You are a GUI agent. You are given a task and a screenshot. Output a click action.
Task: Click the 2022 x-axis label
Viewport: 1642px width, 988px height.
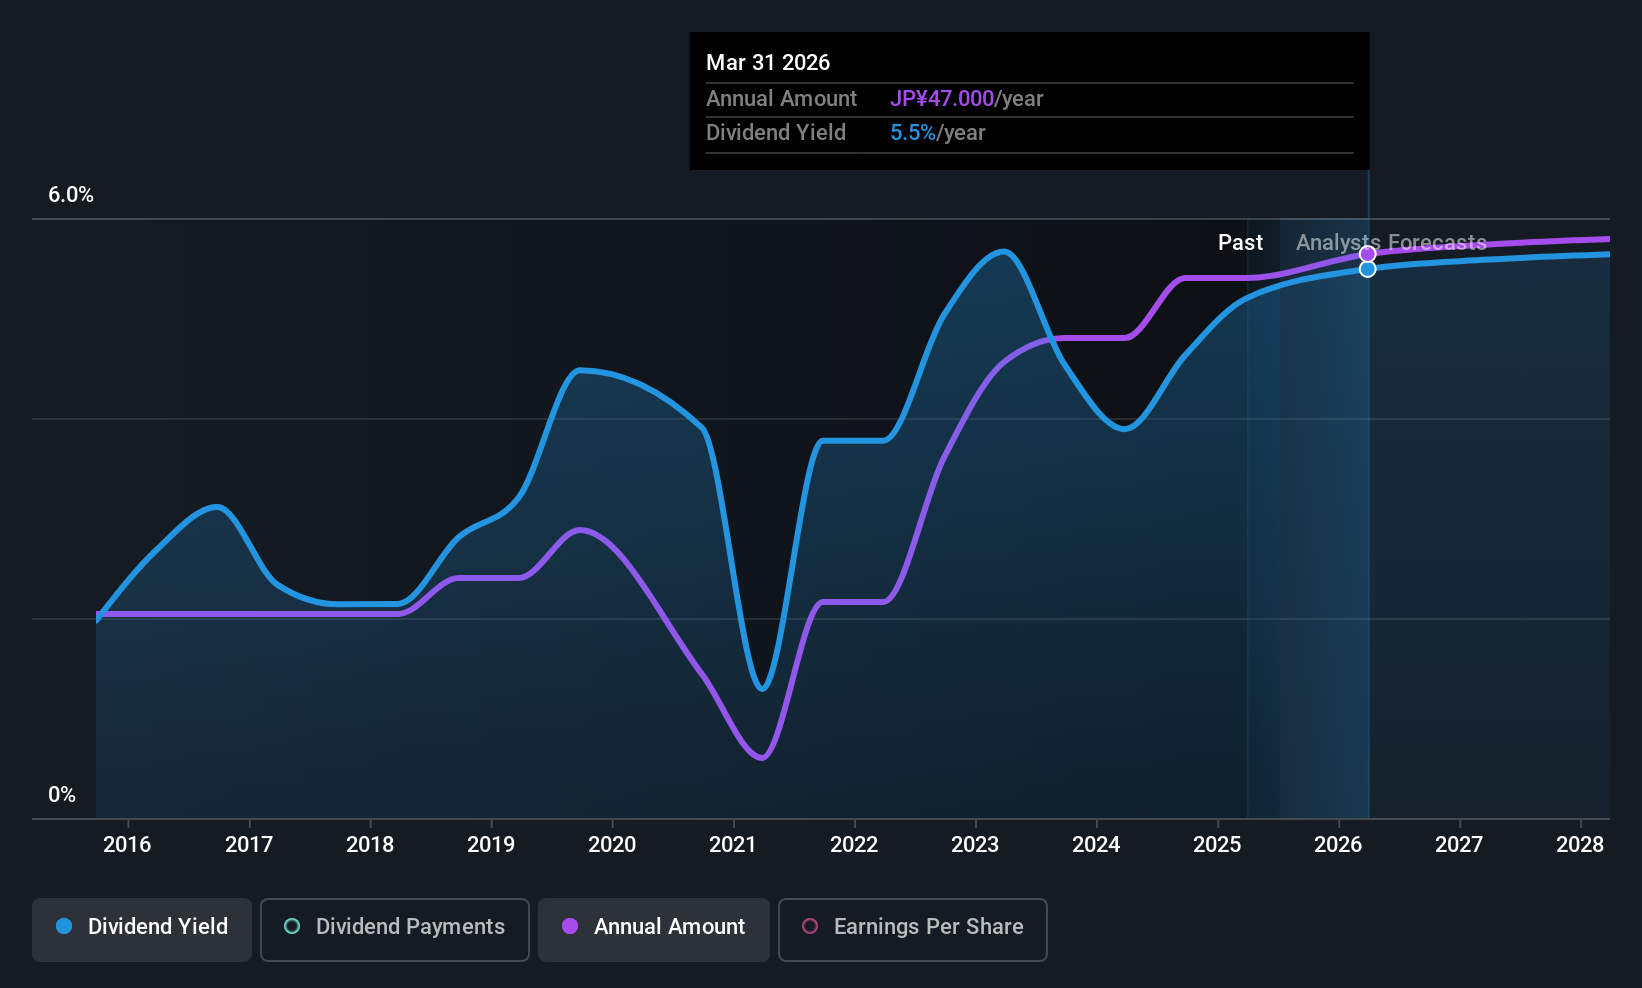coord(854,845)
